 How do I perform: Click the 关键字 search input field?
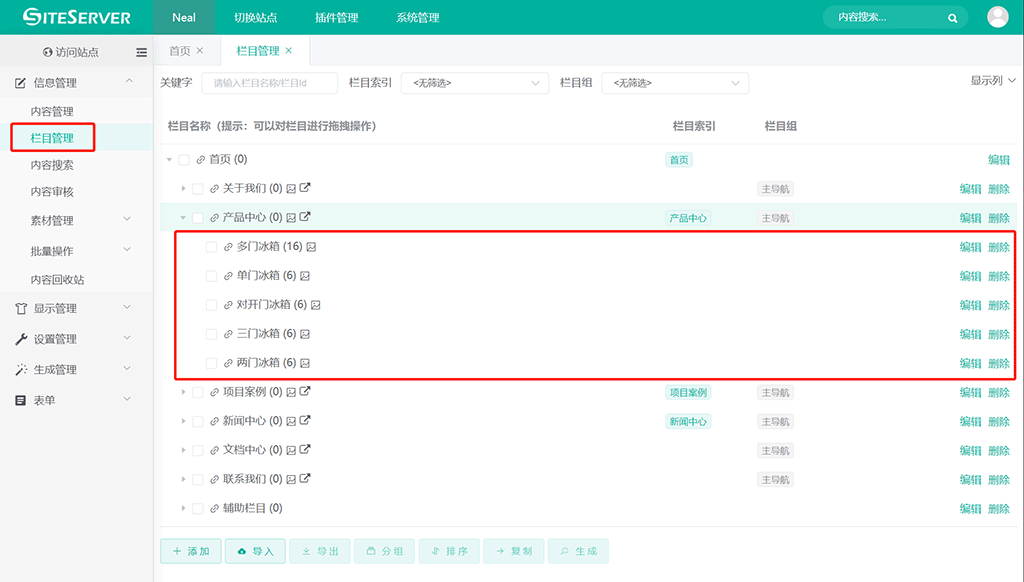point(268,83)
